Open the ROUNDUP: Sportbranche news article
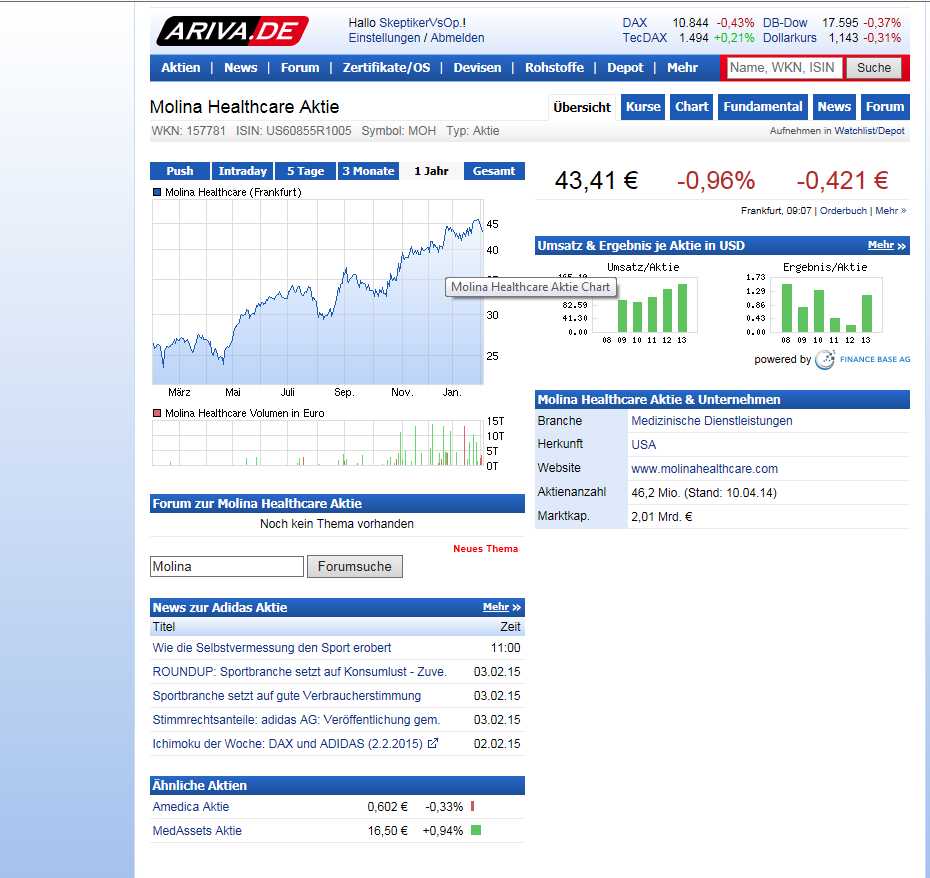 tap(300, 672)
